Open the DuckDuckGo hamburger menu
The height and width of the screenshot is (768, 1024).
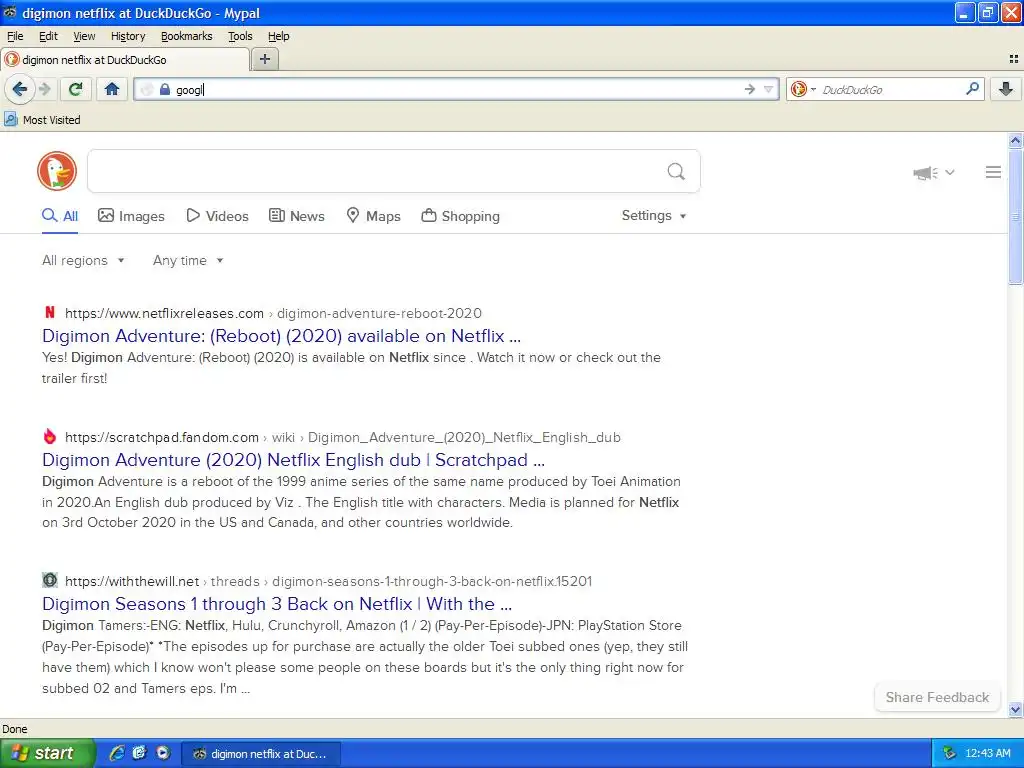click(993, 172)
